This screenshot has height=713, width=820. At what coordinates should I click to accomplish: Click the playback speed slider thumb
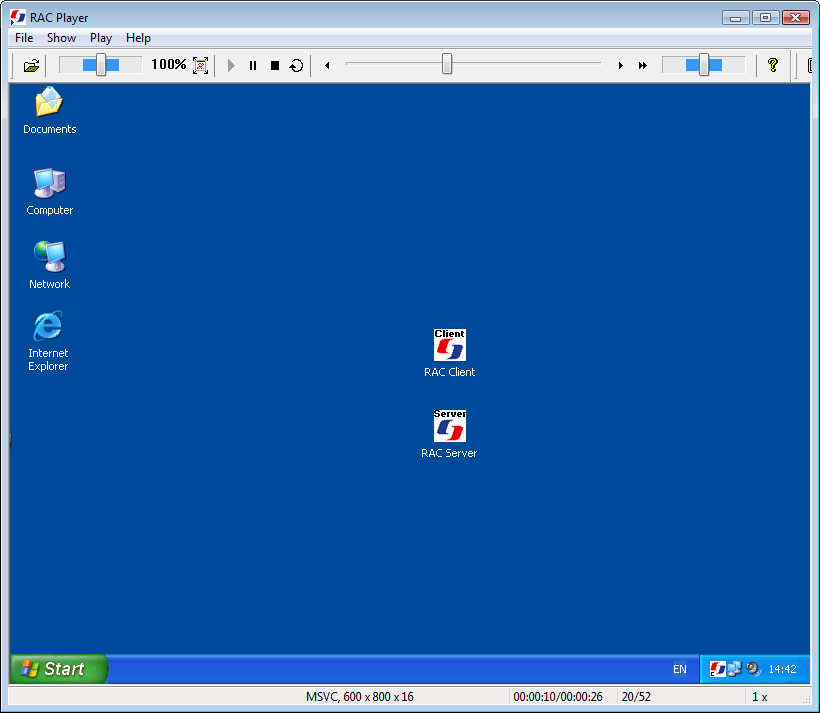click(x=704, y=65)
